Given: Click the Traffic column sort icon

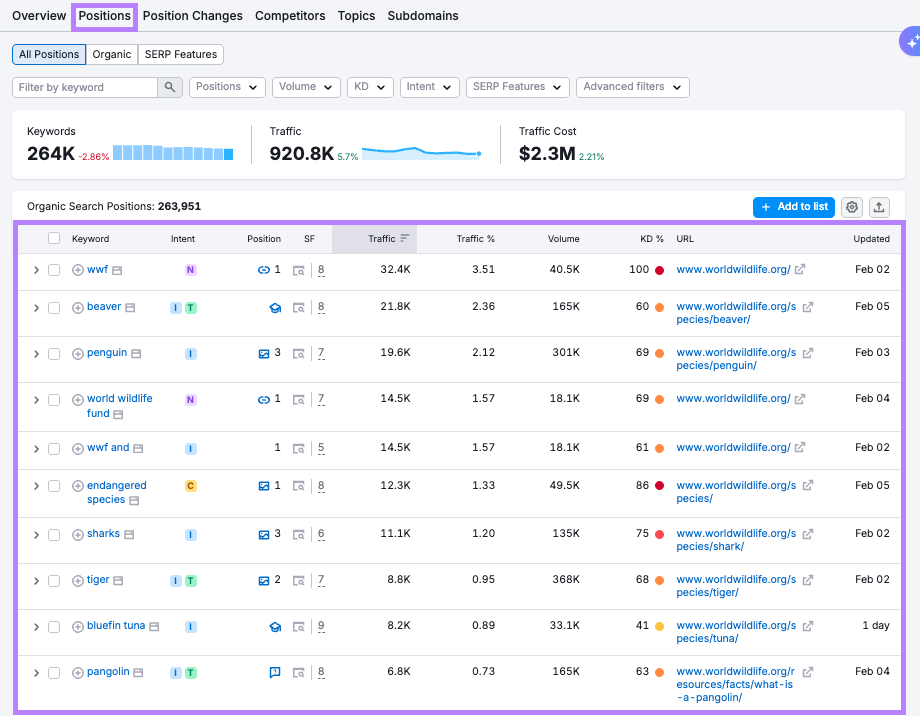Looking at the screenshot, I should (404, 239).
